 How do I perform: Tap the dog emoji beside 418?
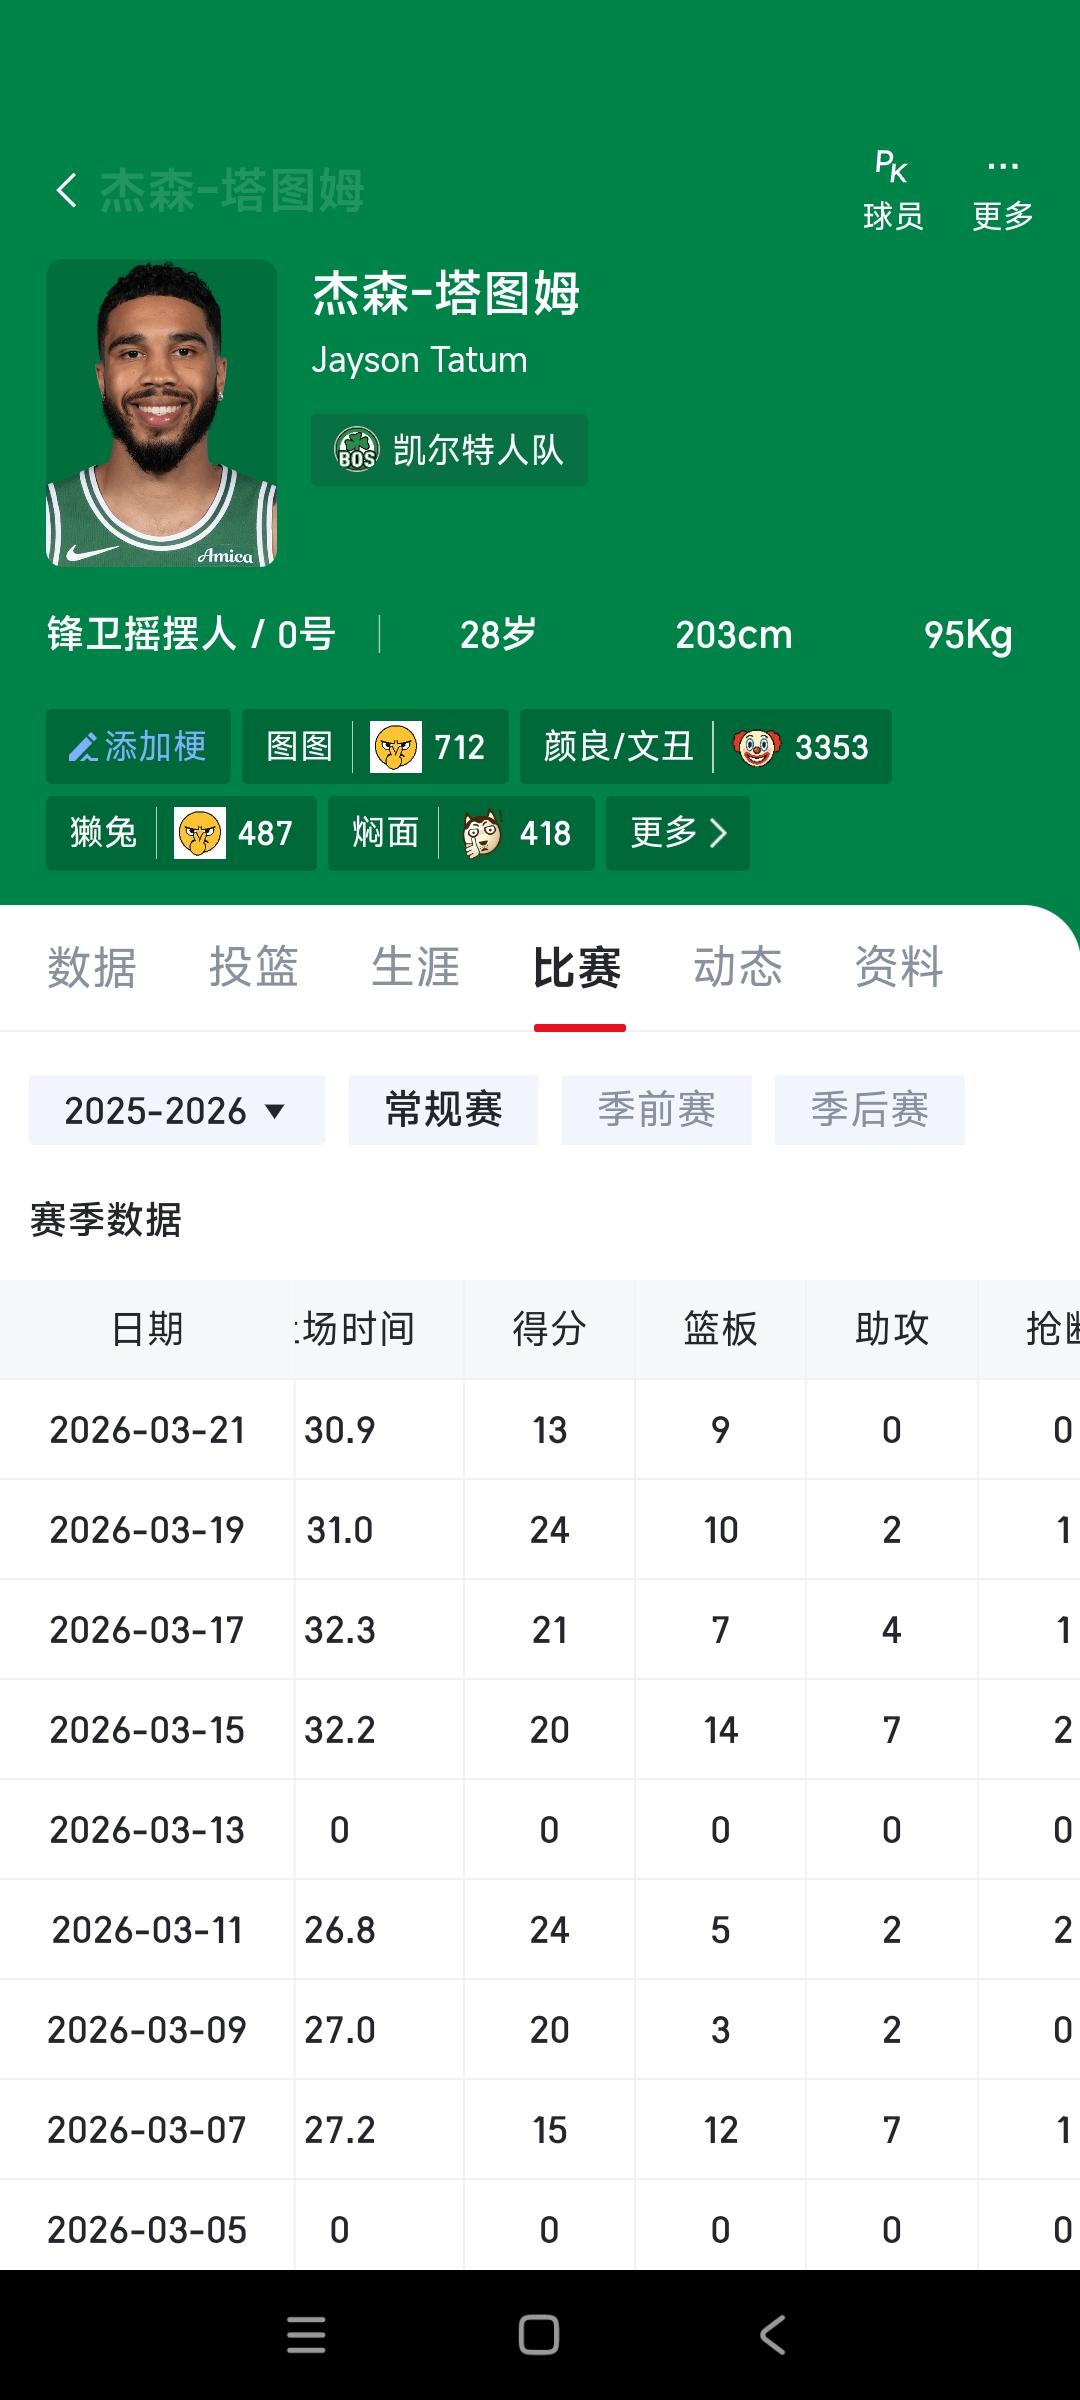pyautogui.click(x=481, y=833)
